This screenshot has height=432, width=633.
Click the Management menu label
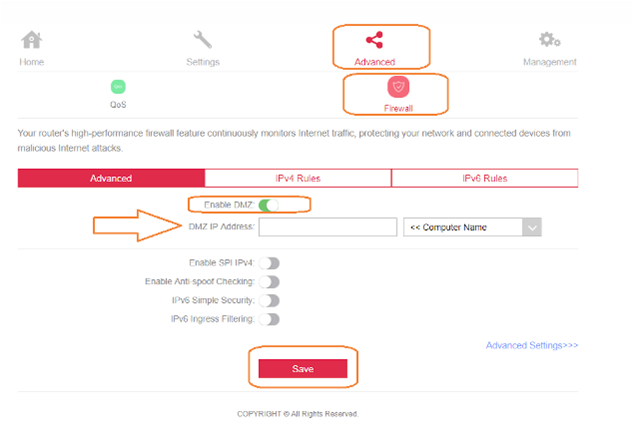549,62
